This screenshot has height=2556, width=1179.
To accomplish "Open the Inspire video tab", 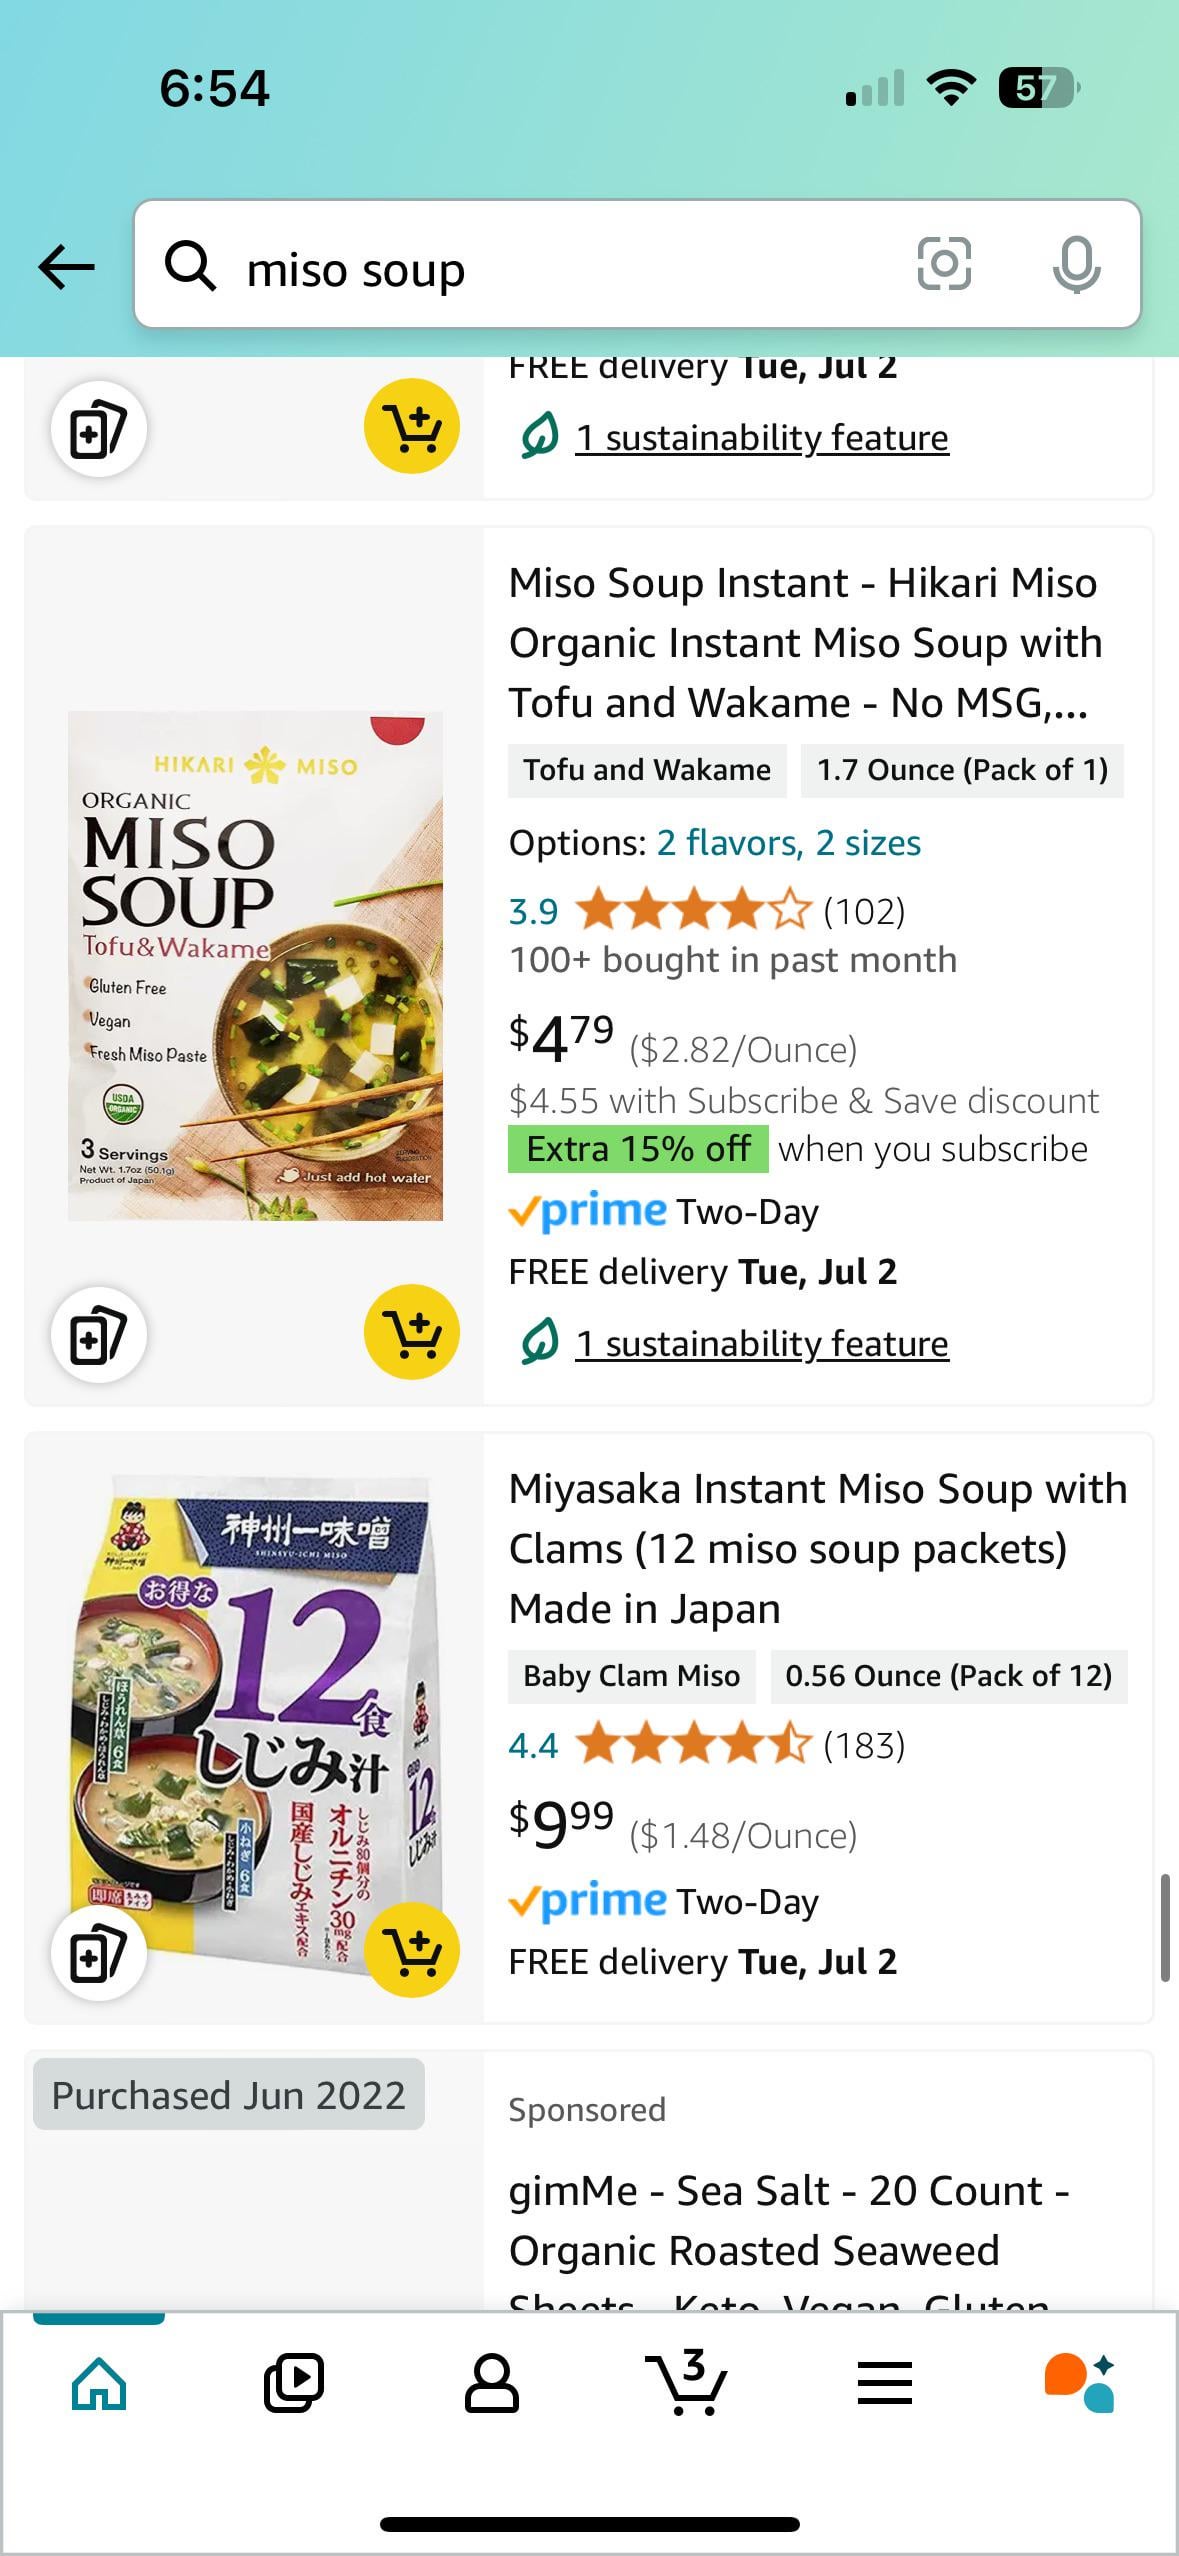I will pos(294,2382).
